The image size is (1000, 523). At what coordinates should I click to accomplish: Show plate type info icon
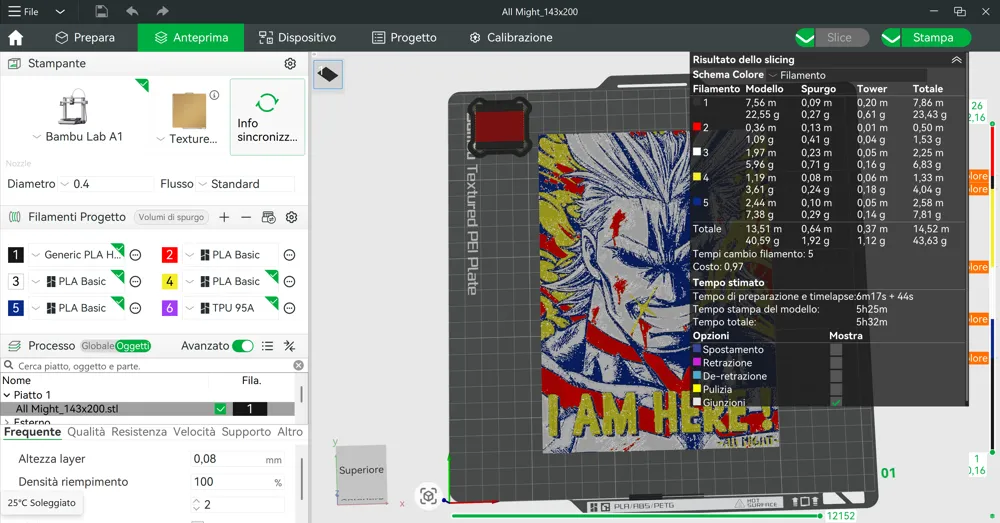215,95
